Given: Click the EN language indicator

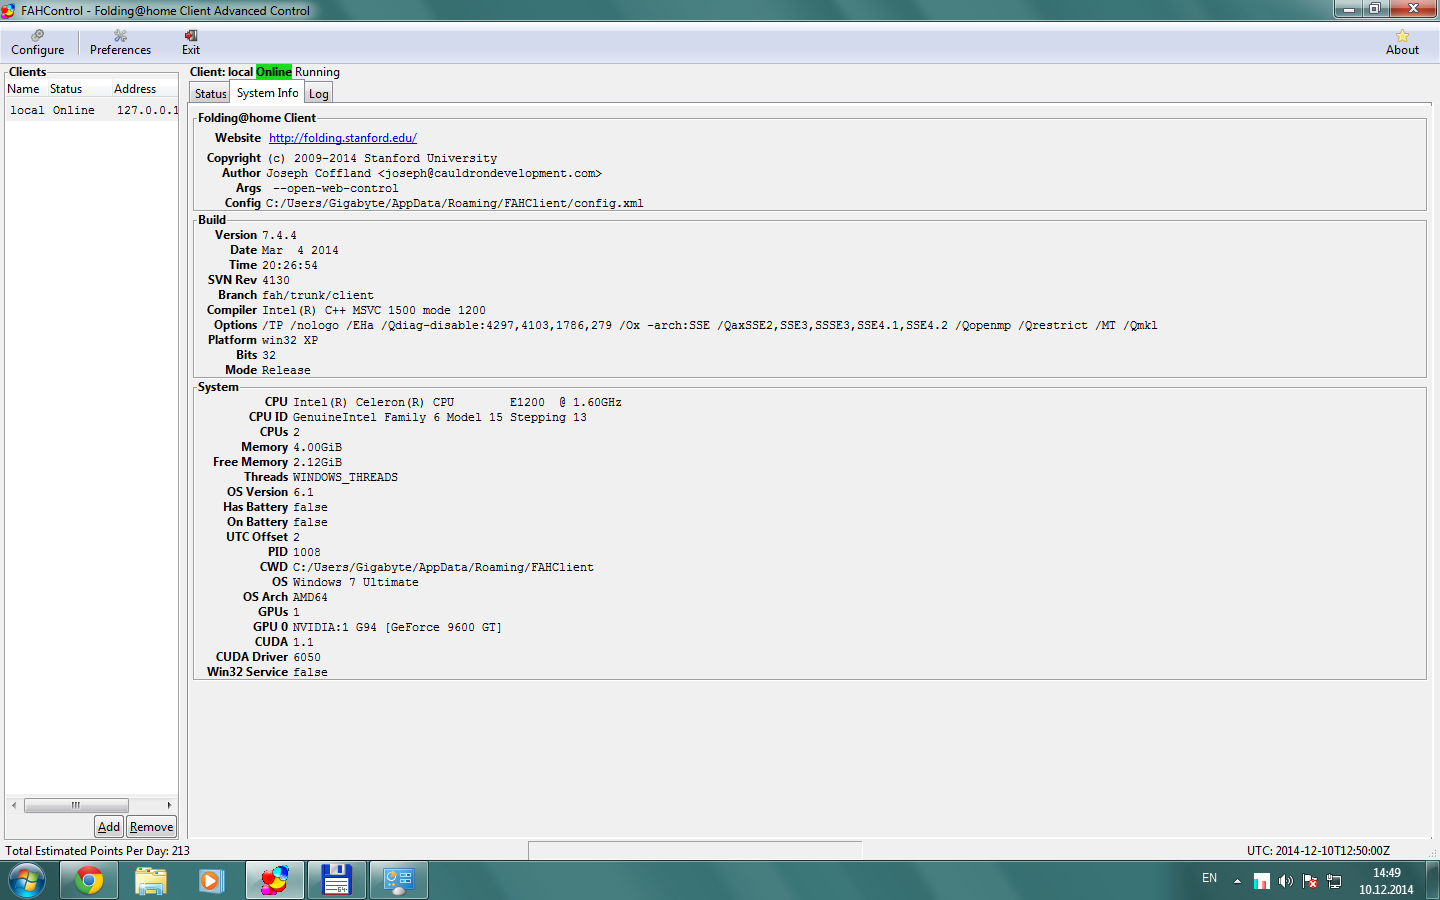Looking at the screenshot, I should click(1209, 878).
